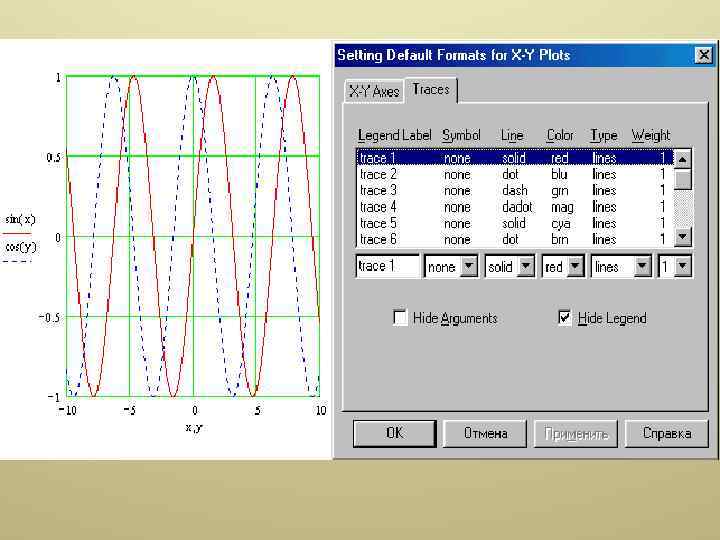Click the brn color value of trace 6
The width and height of the screenshot is (720, 540).
(560, 239)
